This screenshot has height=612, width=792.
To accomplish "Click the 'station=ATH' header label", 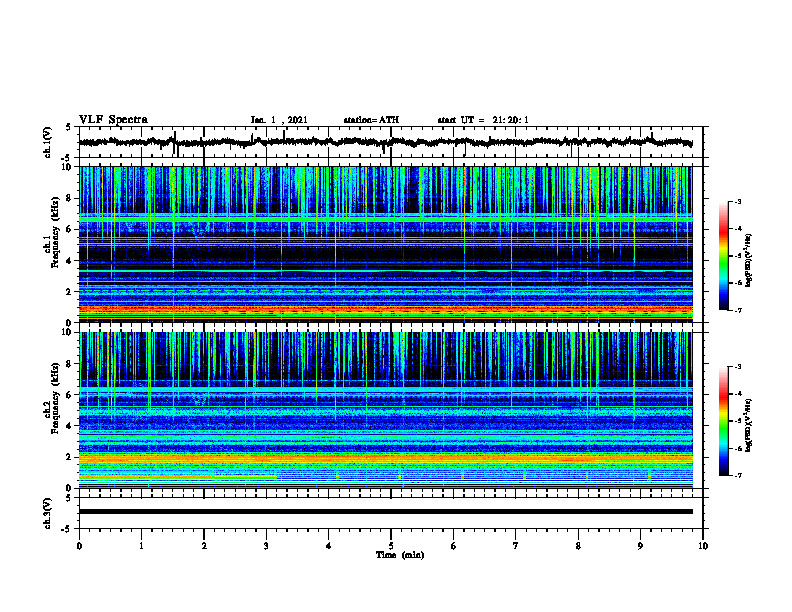I will point(371,120).
